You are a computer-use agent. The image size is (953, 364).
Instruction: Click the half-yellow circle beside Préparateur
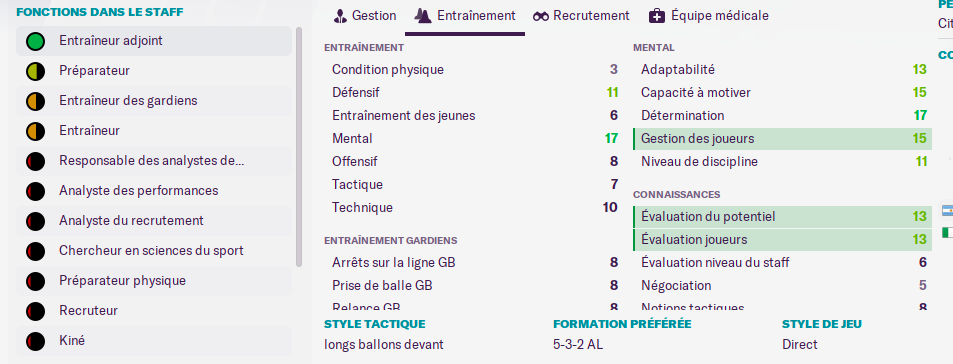coord(36,71)
